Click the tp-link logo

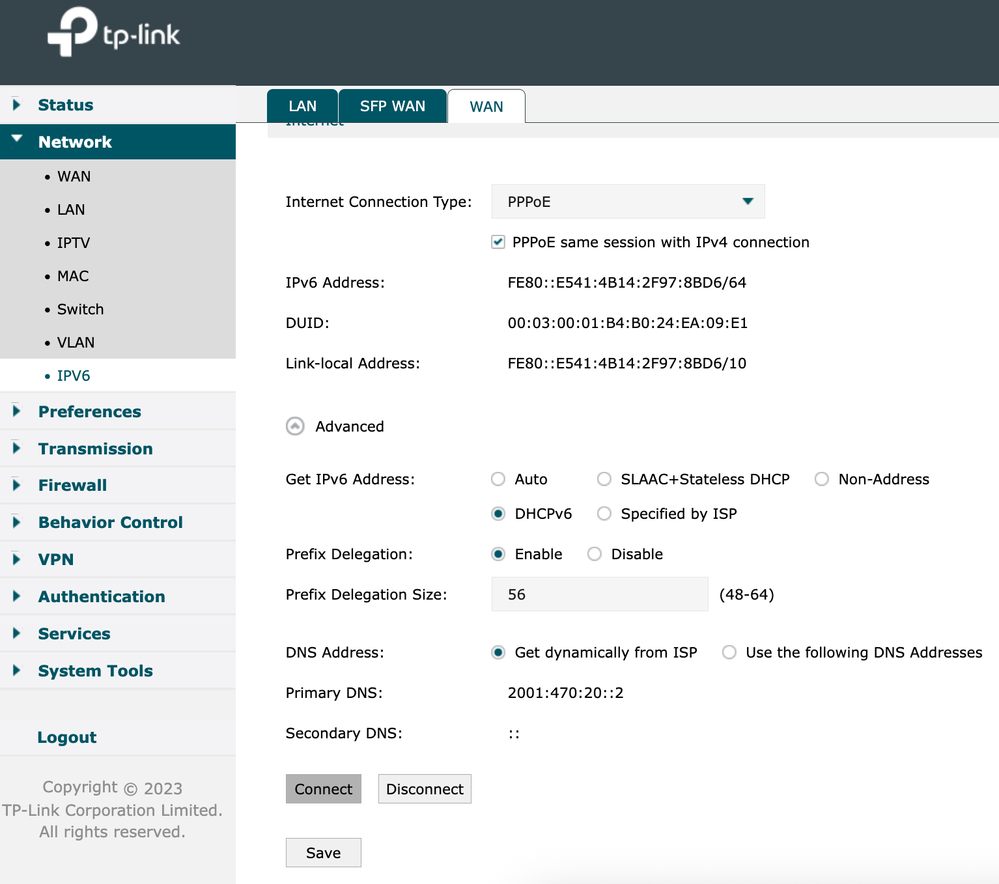tap(113, 32)
